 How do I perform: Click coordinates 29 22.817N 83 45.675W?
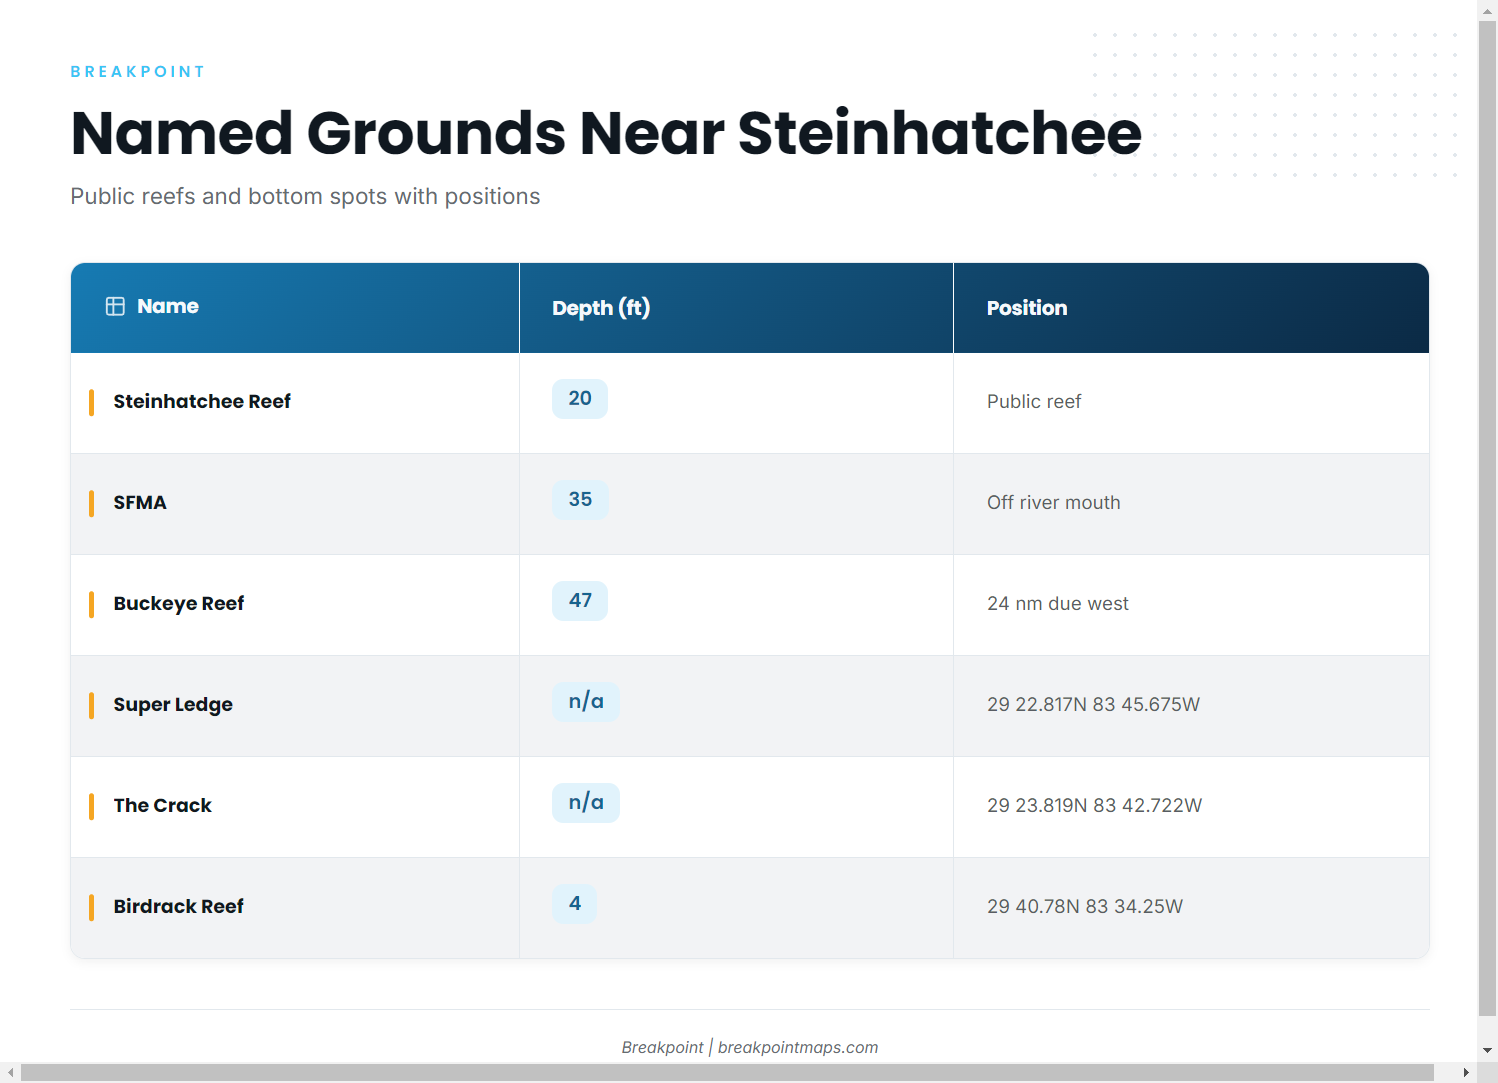click(x=1093, y=704)
